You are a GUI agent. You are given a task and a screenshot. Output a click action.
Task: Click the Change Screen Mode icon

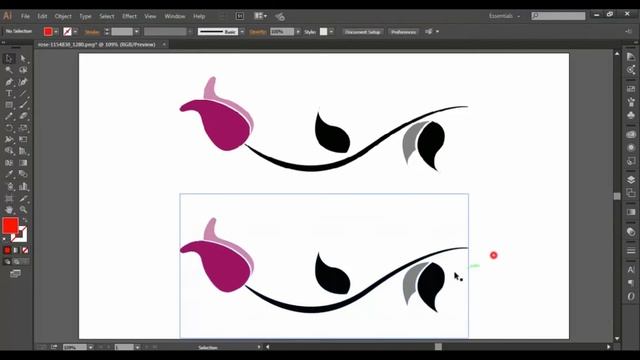15,273
